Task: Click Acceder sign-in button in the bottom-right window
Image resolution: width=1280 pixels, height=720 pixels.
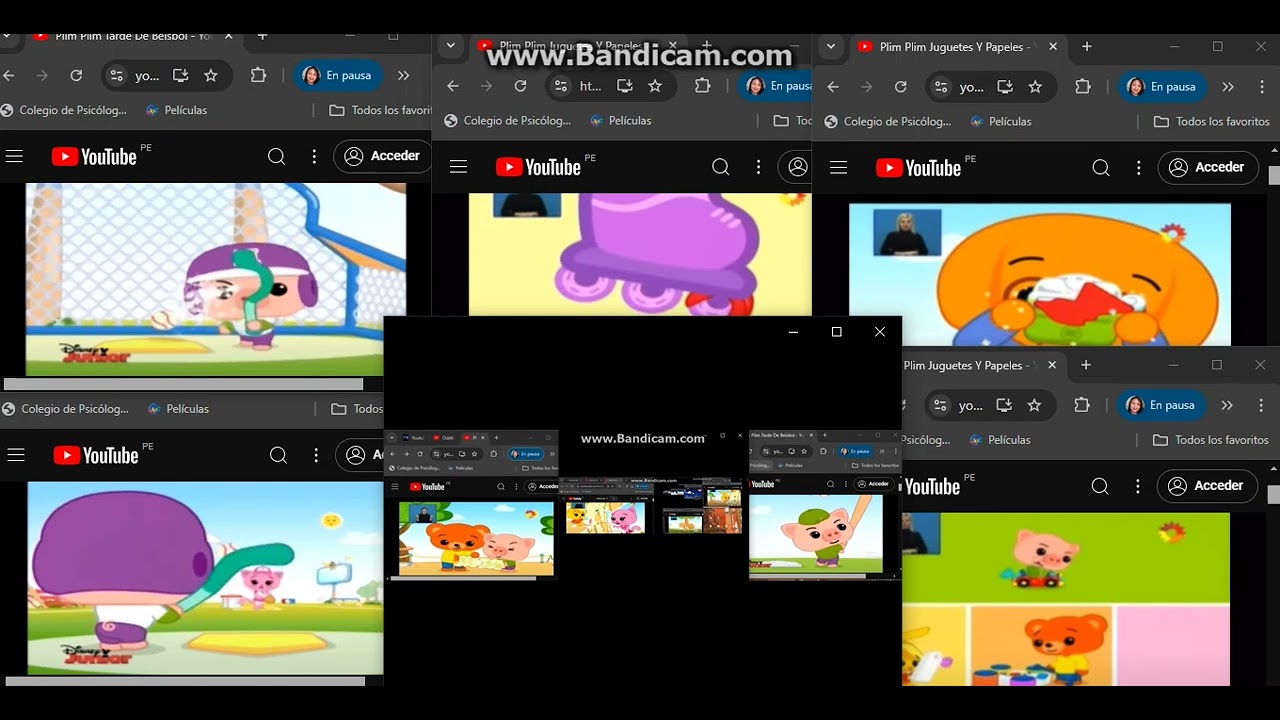Action: click(x=1206, y=486)
